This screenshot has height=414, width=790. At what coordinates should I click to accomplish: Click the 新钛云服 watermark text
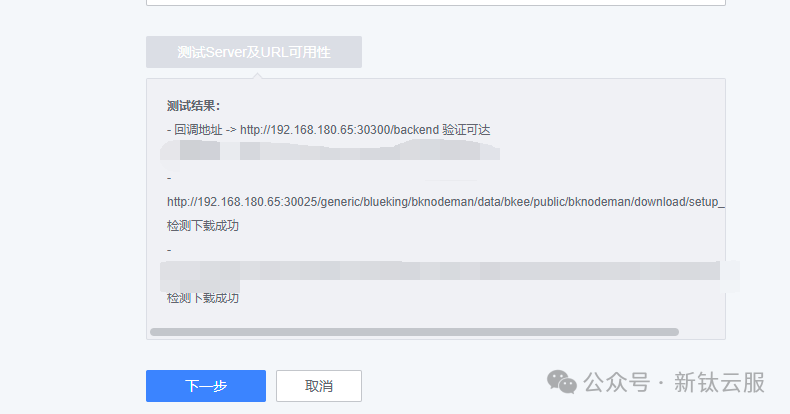click(x=719, y=382)
